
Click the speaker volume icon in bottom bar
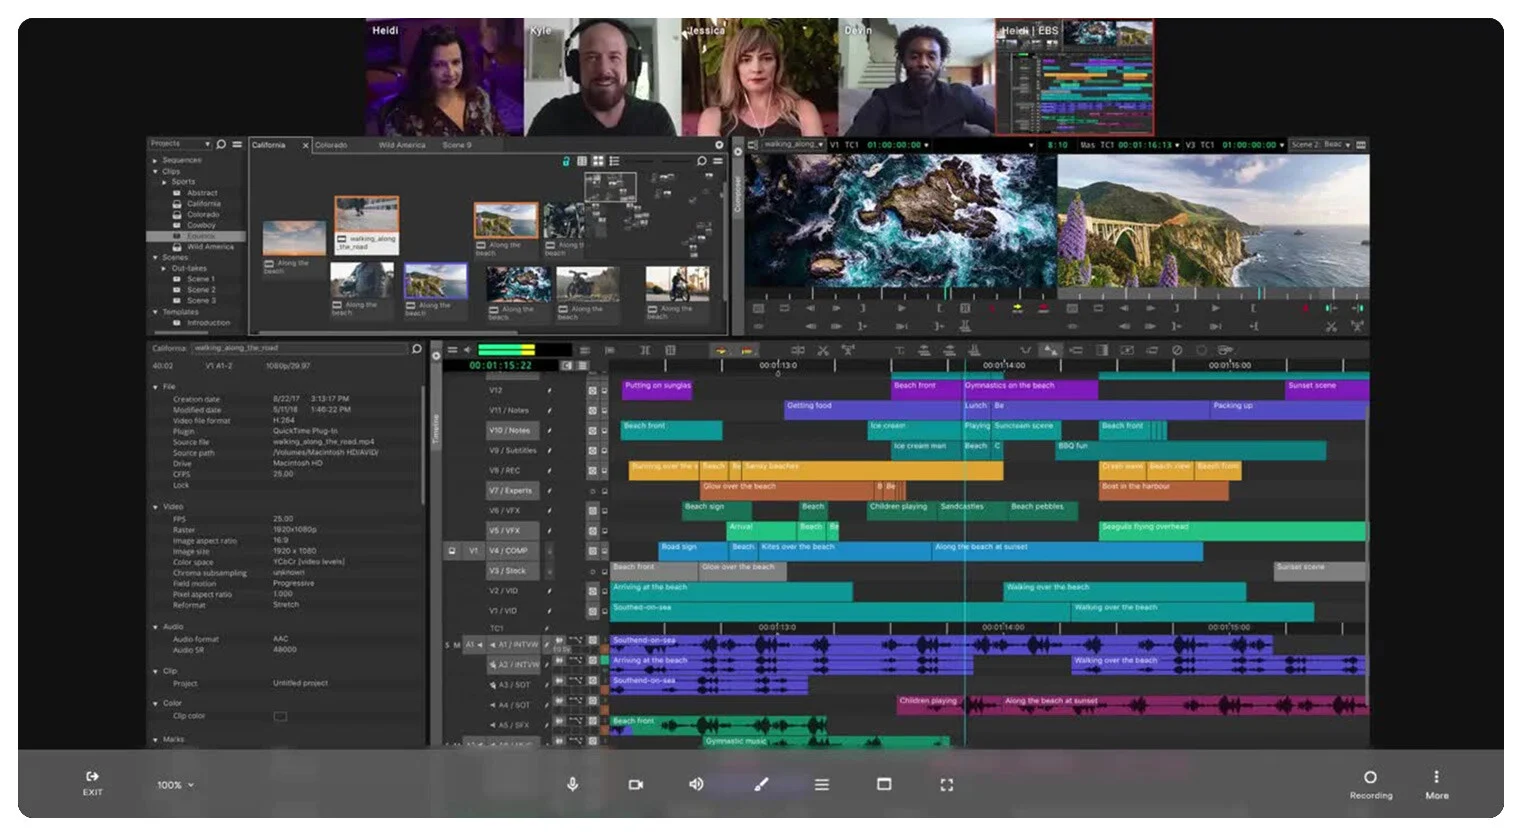click(697, 784)
